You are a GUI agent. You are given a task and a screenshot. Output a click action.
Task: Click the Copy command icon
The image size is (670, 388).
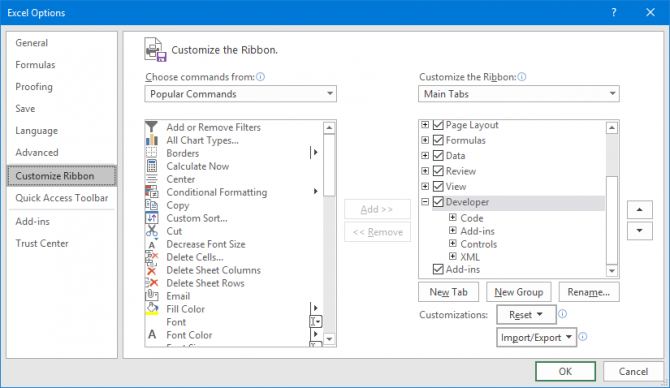152,205
